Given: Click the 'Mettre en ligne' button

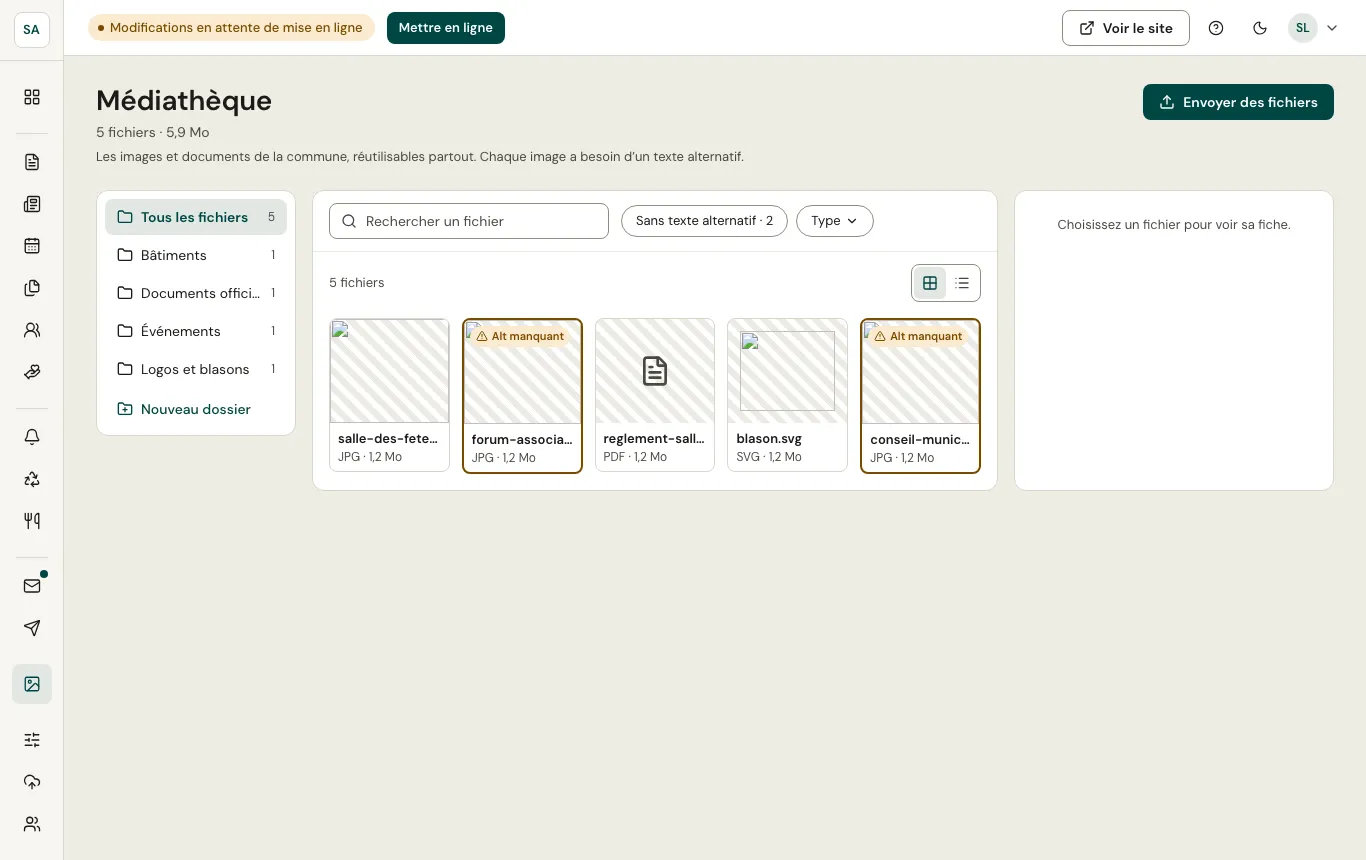Looking at the screenshot, I should pos(446,28).
